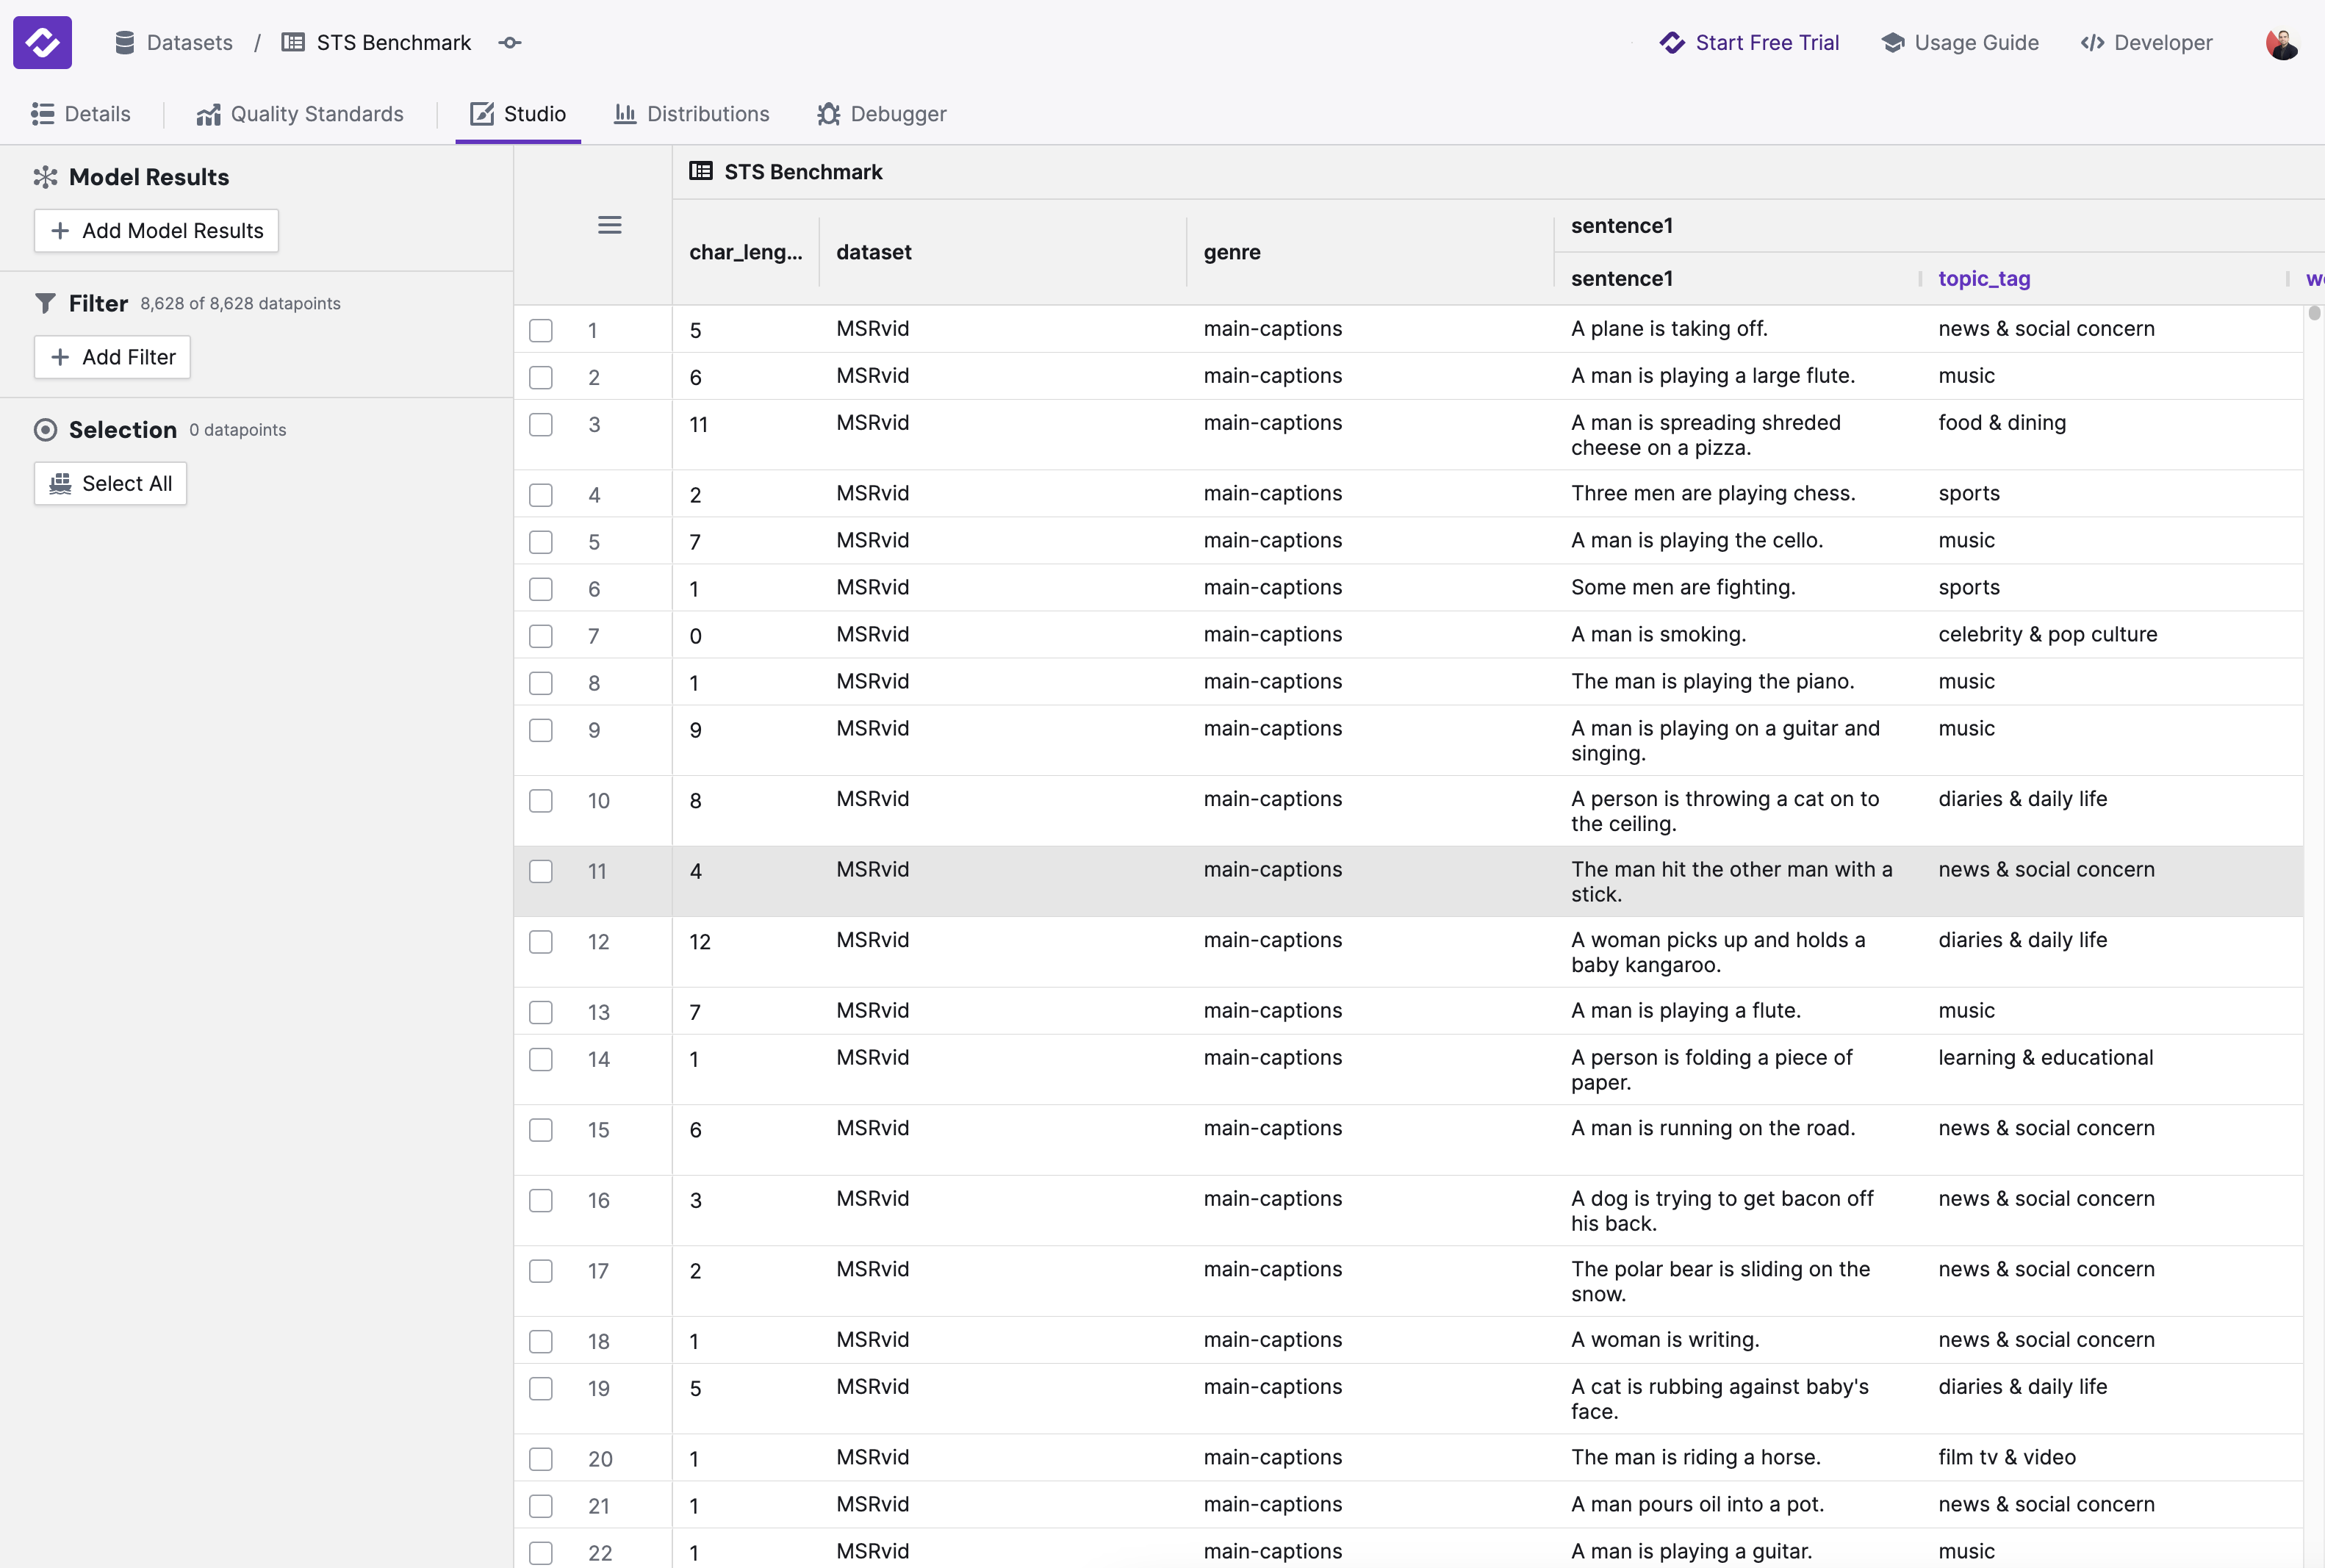Open sorting options on topic_tag column
The width and height of the screenshot is (2325, 1568).
pos(1984,278)
